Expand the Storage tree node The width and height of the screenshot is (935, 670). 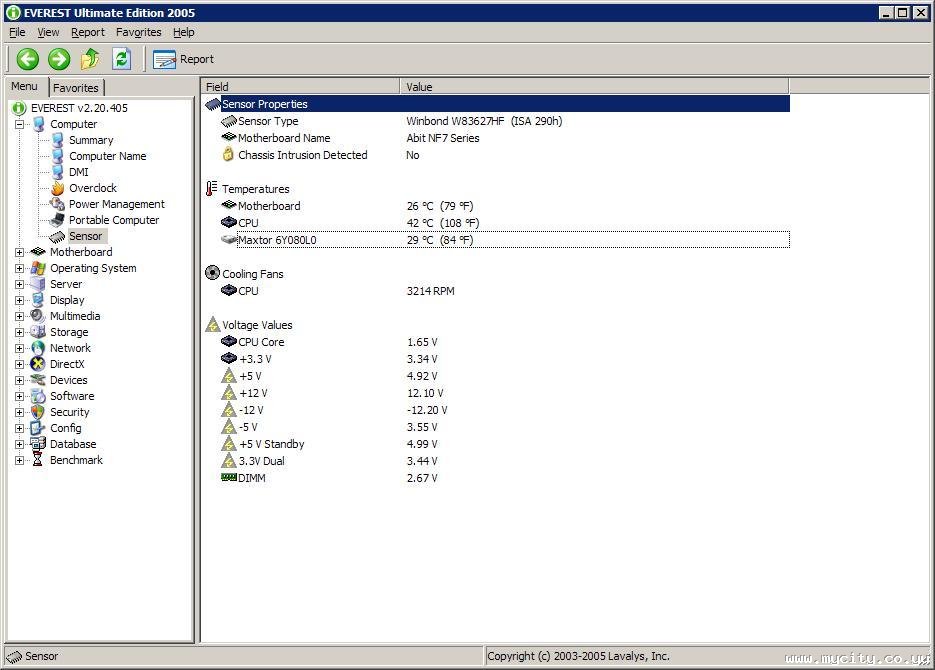[x=19, y=332]
